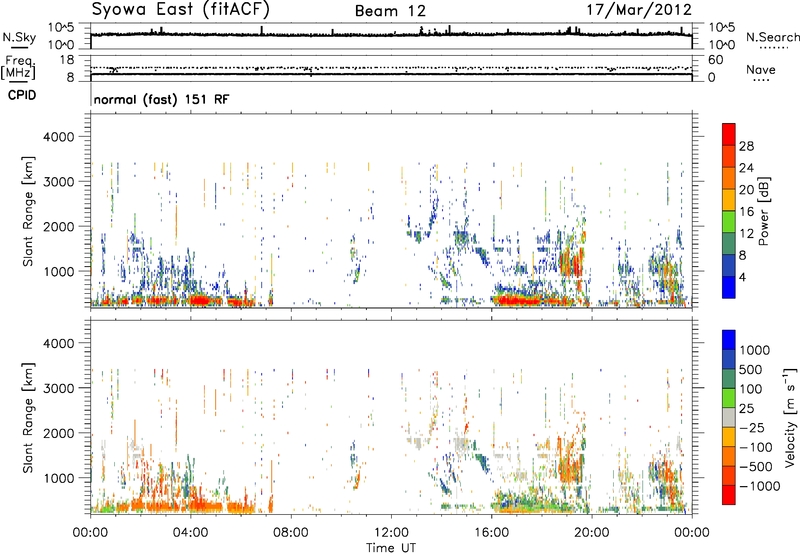The height and width of the screenshot is (554, 800).
Task: Click the 'N.Search' legend label
Action: click(772, 37)
